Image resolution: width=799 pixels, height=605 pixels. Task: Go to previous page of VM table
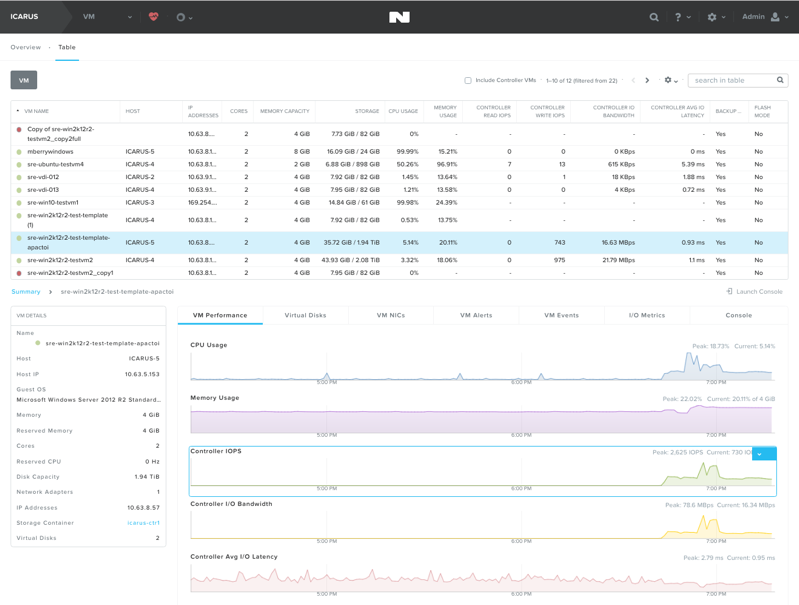point(633,81)
